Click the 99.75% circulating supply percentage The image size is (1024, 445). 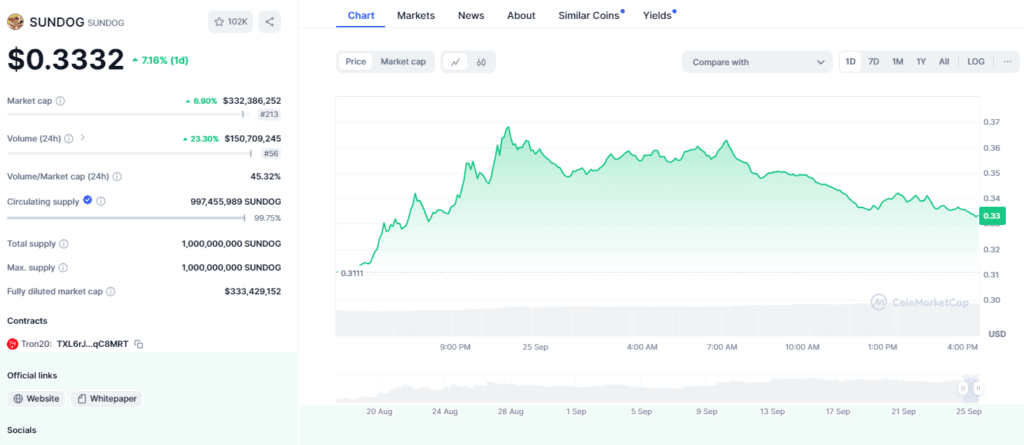268,218
